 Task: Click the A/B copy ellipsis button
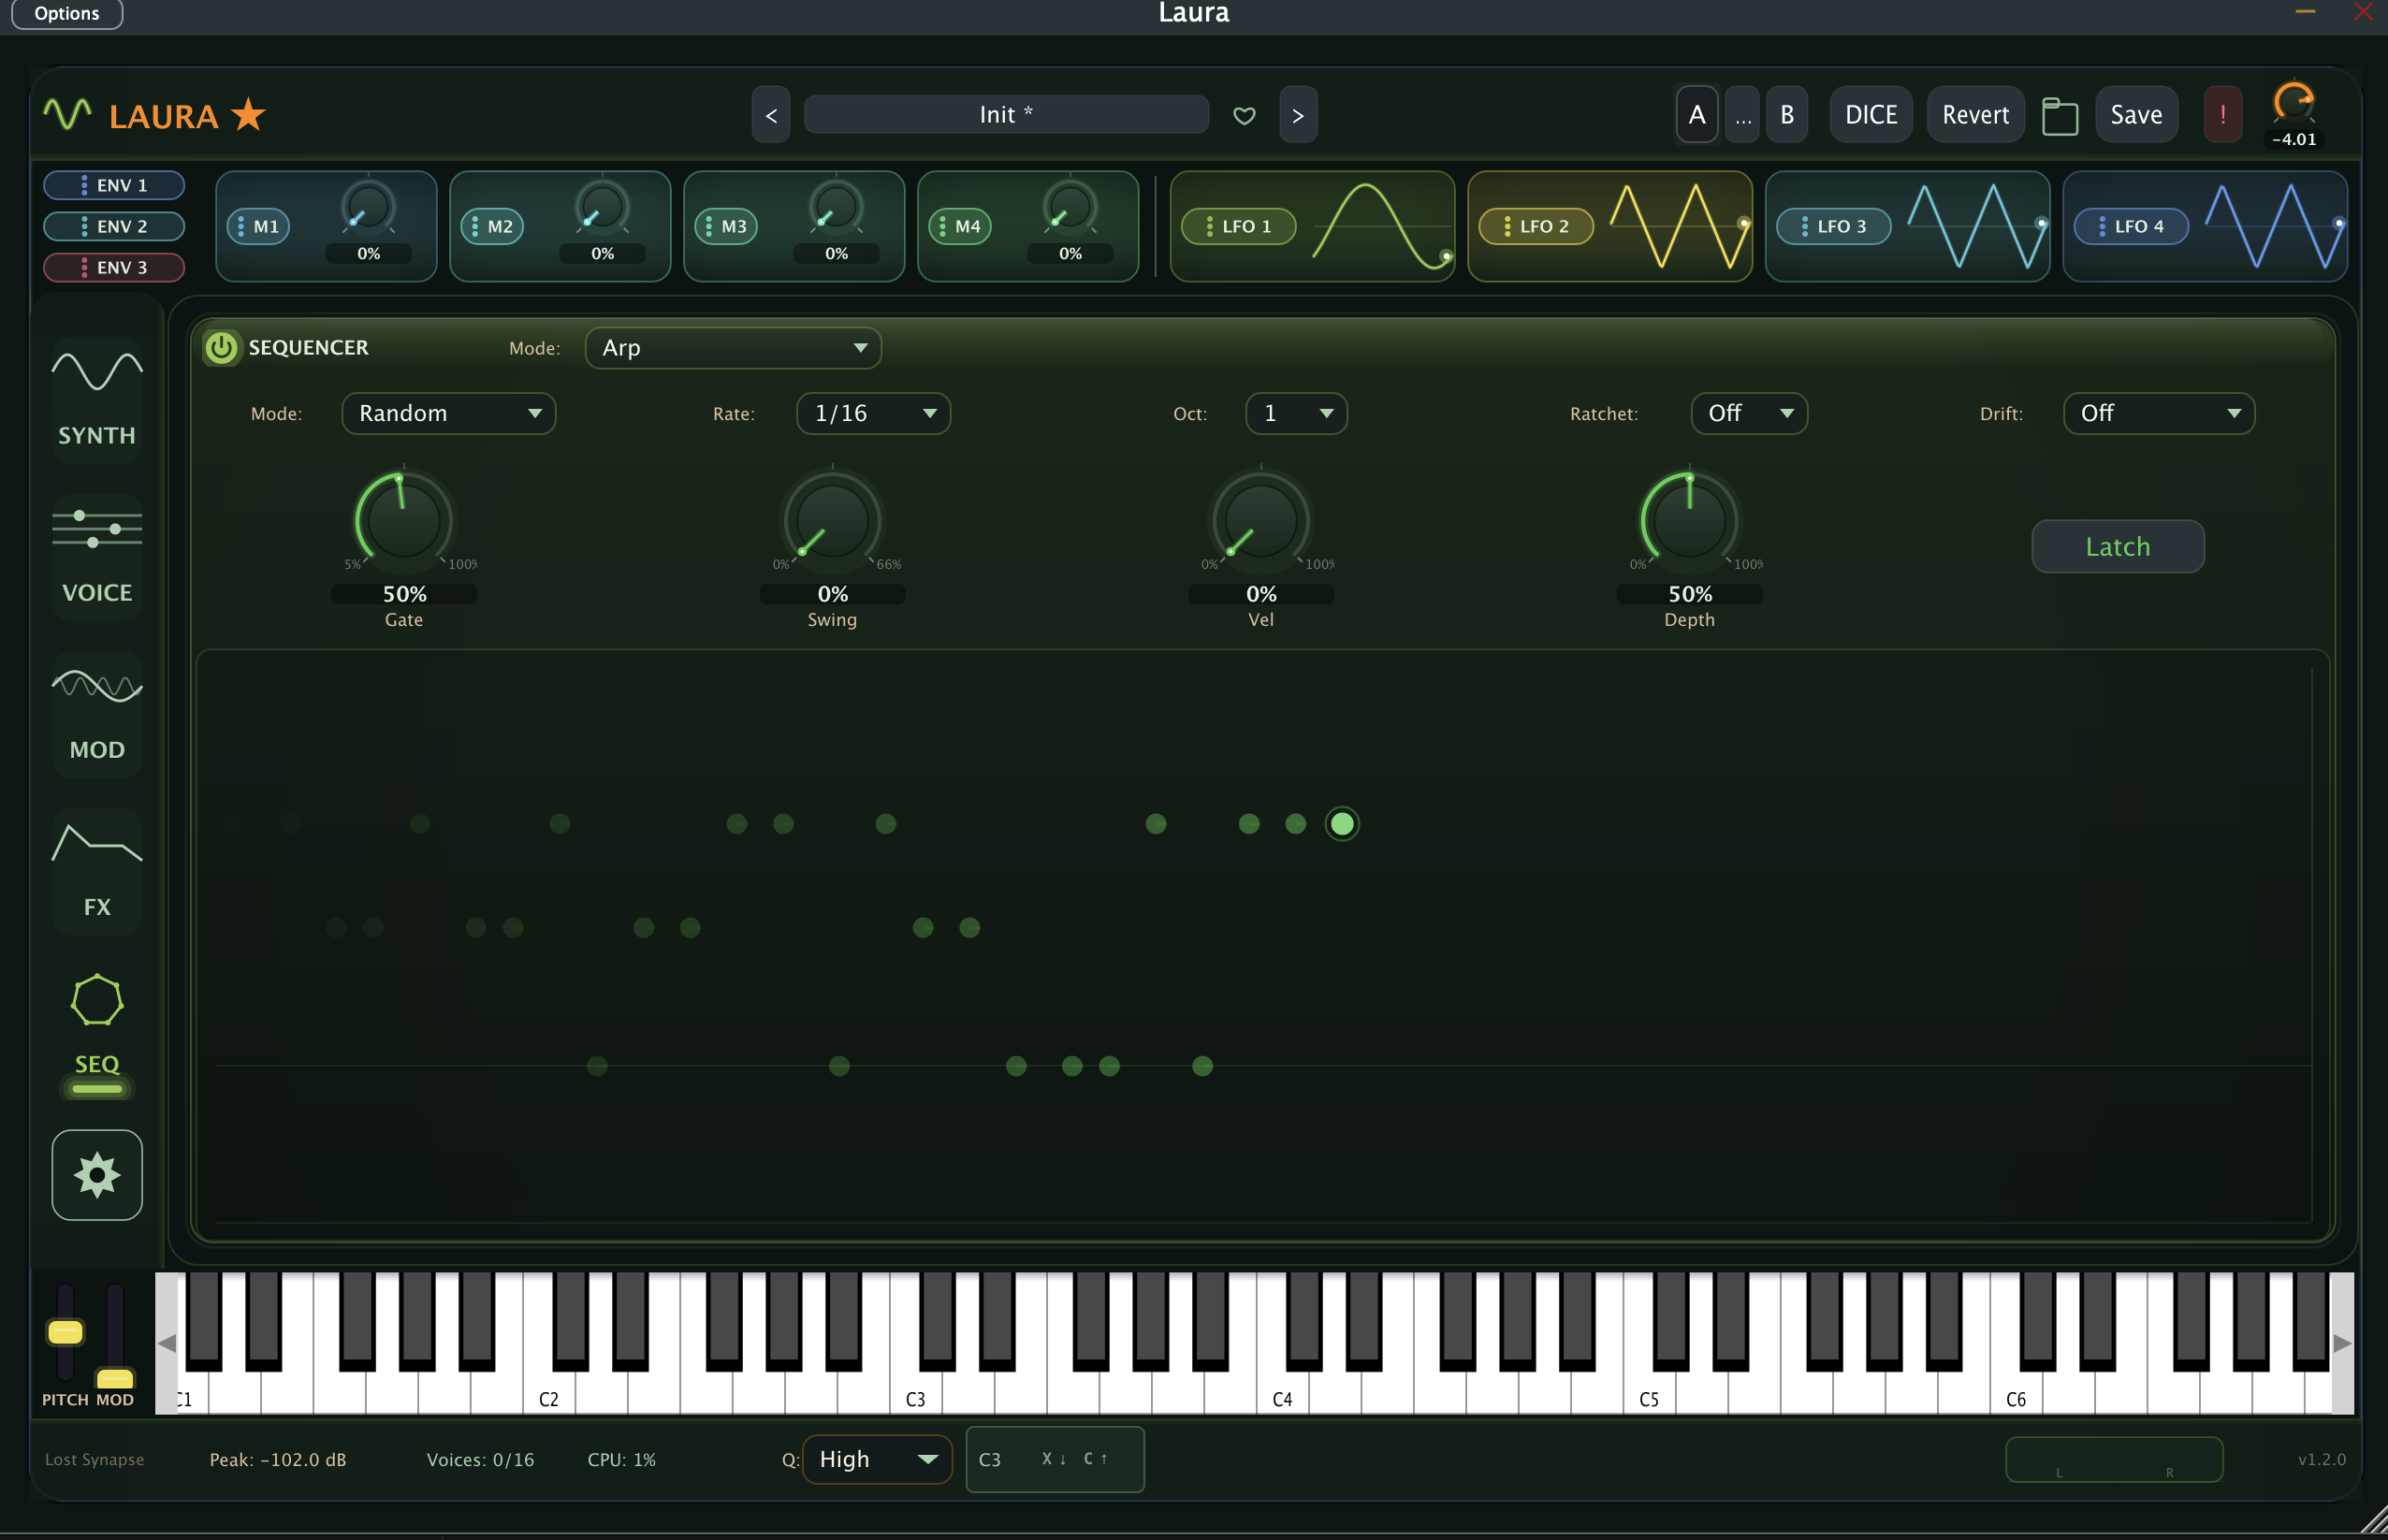click(1743, 115)
